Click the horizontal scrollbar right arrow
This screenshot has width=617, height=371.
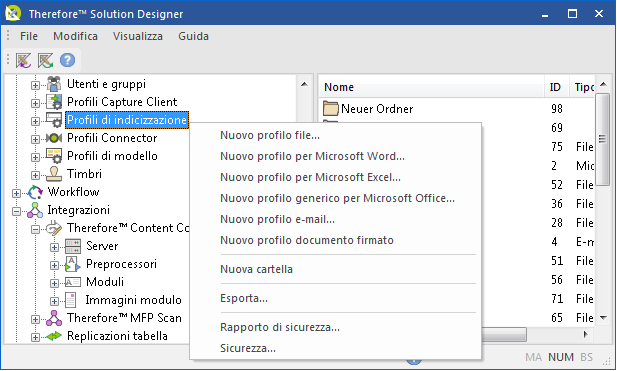(x=586, y=334)
